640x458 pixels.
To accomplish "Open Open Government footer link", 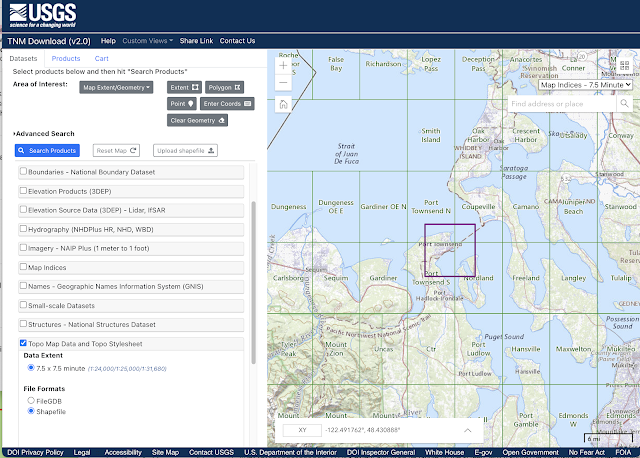I will [530, 452].
